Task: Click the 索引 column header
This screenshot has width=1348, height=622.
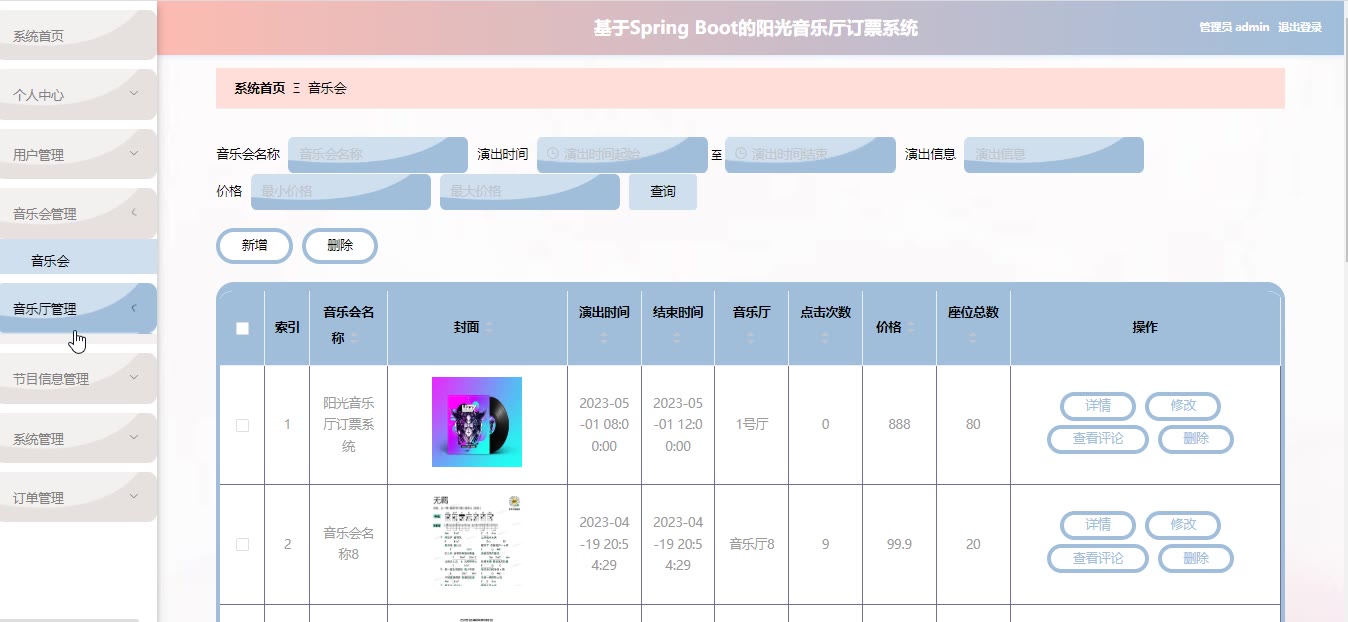Action: click(287, 328)
